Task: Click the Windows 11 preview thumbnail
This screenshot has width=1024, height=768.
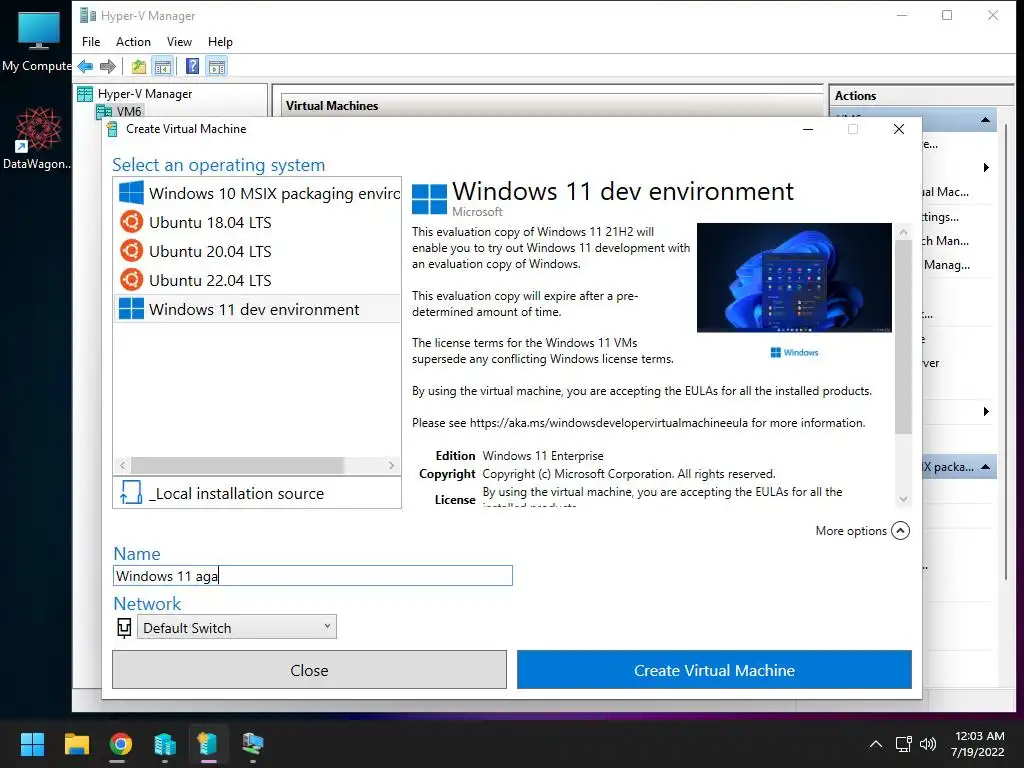Action: coord(794,278)
